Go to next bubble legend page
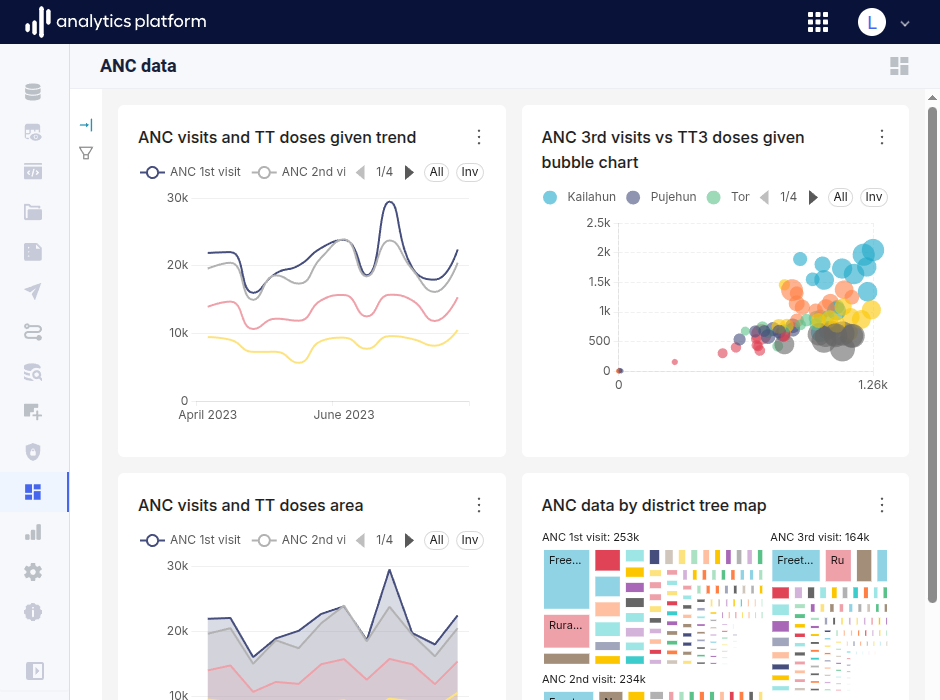 click(x=813, y=197)
